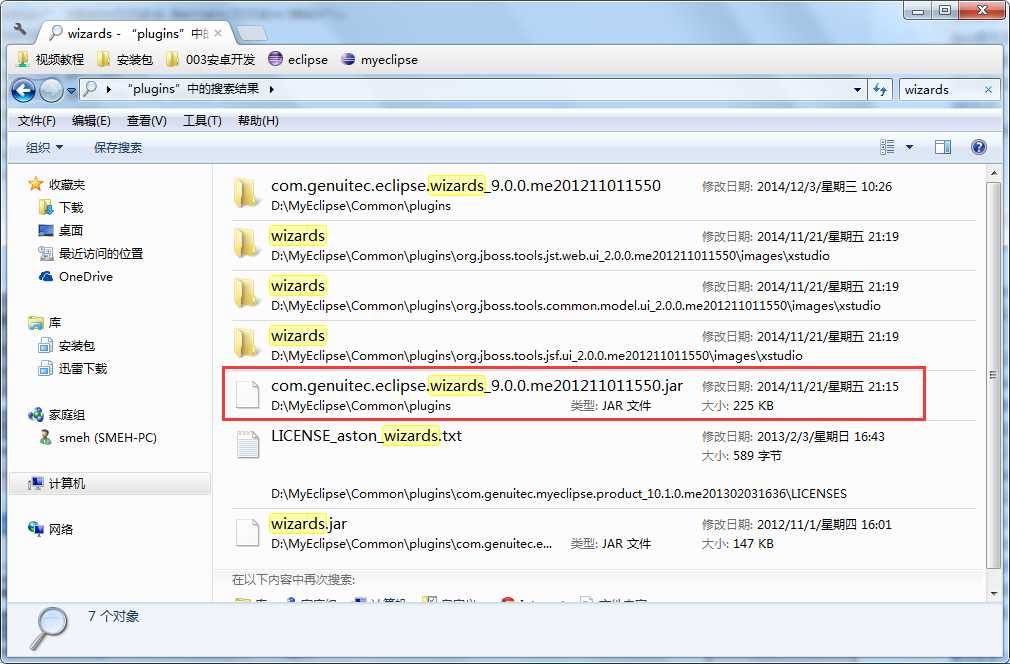Toggle the preview pane icon

(x=941, y=146)
